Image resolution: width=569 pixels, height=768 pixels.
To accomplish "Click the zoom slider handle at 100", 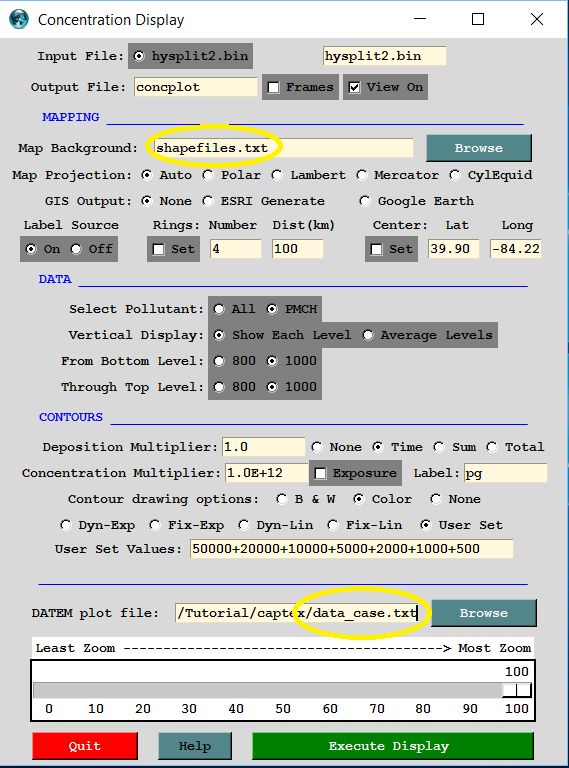I will (x=517, y=690).
